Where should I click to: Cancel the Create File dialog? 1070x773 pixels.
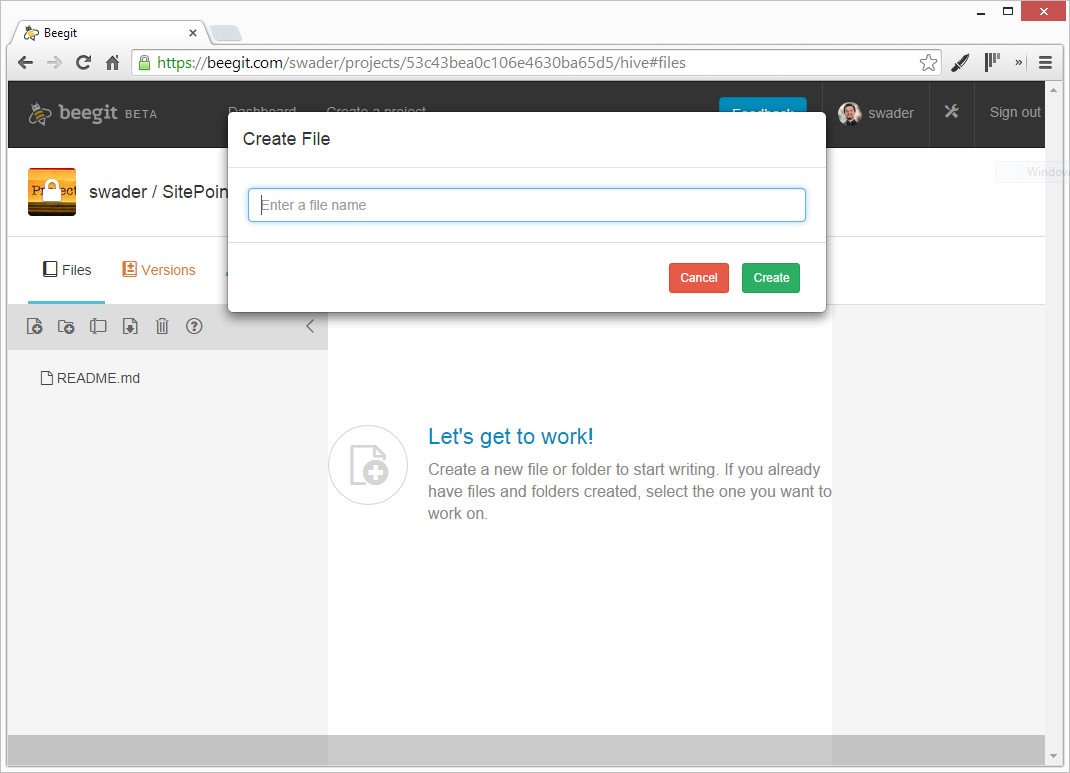pos(699,278)
